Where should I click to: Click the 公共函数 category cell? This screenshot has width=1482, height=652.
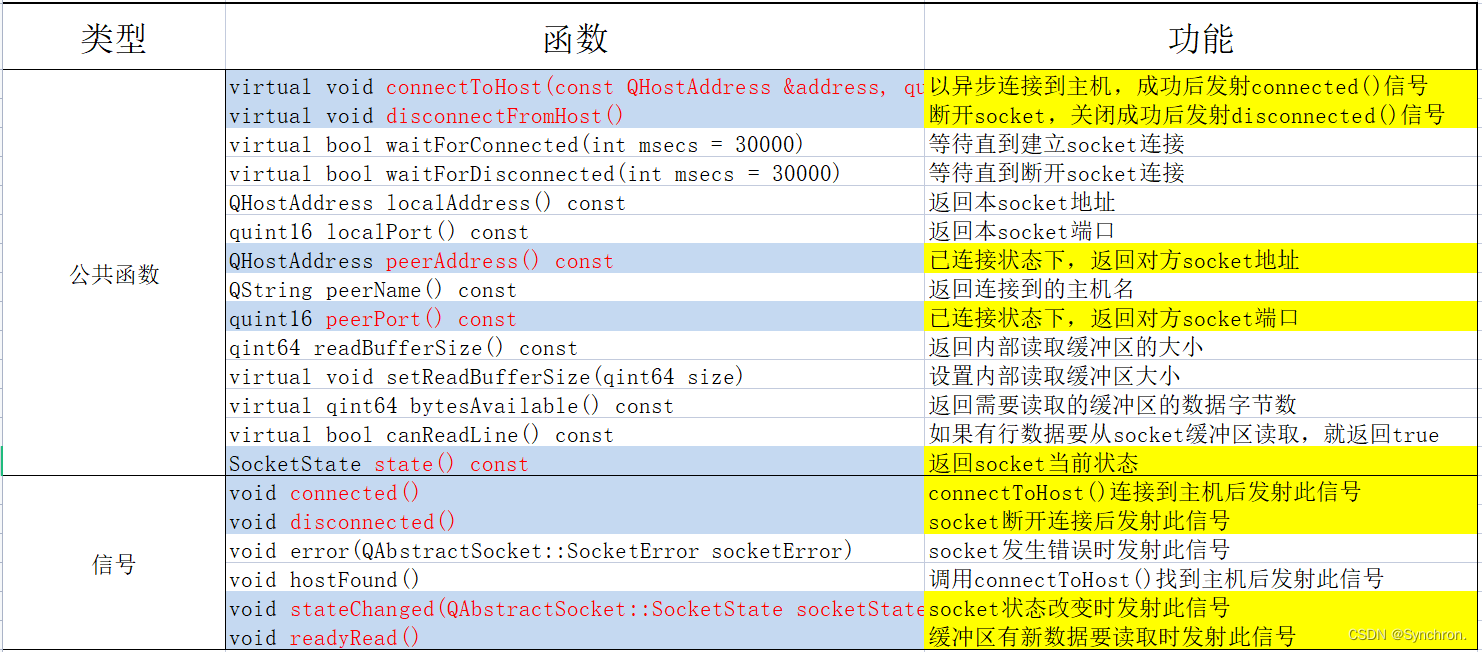click(113, 275)
